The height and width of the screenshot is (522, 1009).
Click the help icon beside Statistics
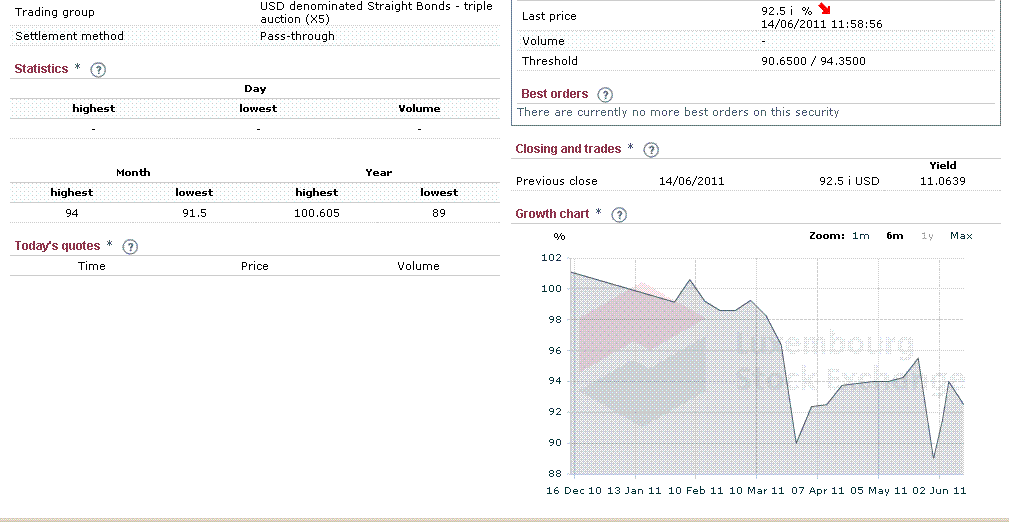click(98, 70)
